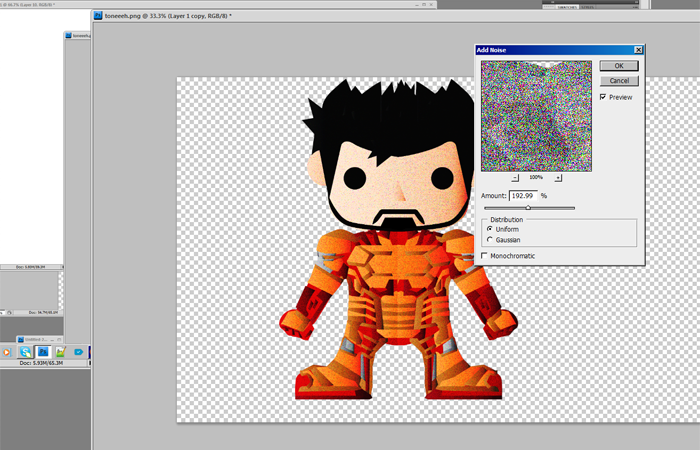Open Skype from the taskbar
This screenshot has width=700, height=450.
(x=25, y=352)
